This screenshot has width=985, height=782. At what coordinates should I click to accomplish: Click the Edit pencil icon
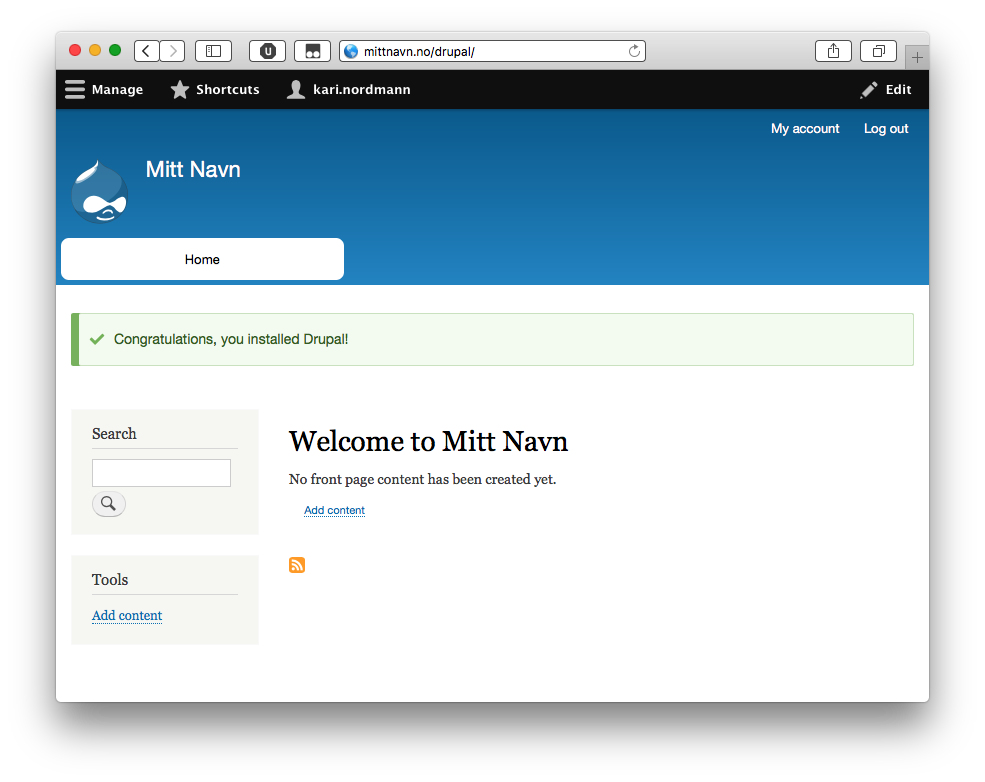pos(869,90)
